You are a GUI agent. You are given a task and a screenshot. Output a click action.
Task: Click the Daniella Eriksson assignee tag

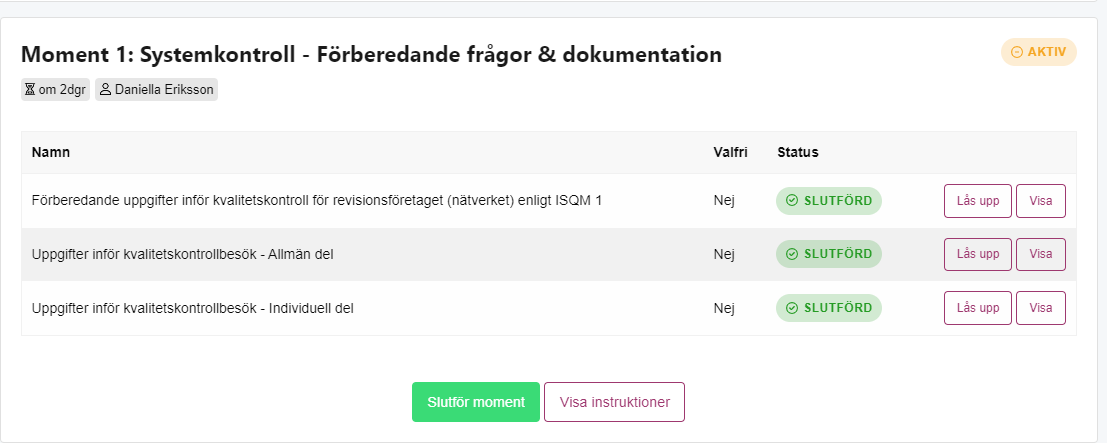[x=156, y=90]
